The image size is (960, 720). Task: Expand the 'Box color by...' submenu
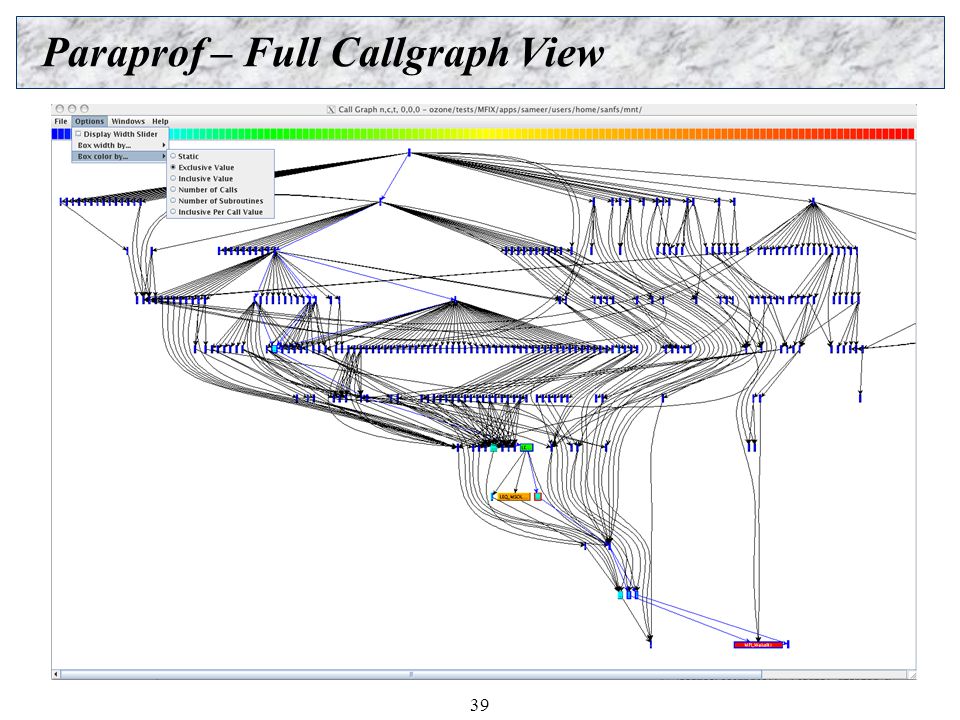(x=120, y=156)
